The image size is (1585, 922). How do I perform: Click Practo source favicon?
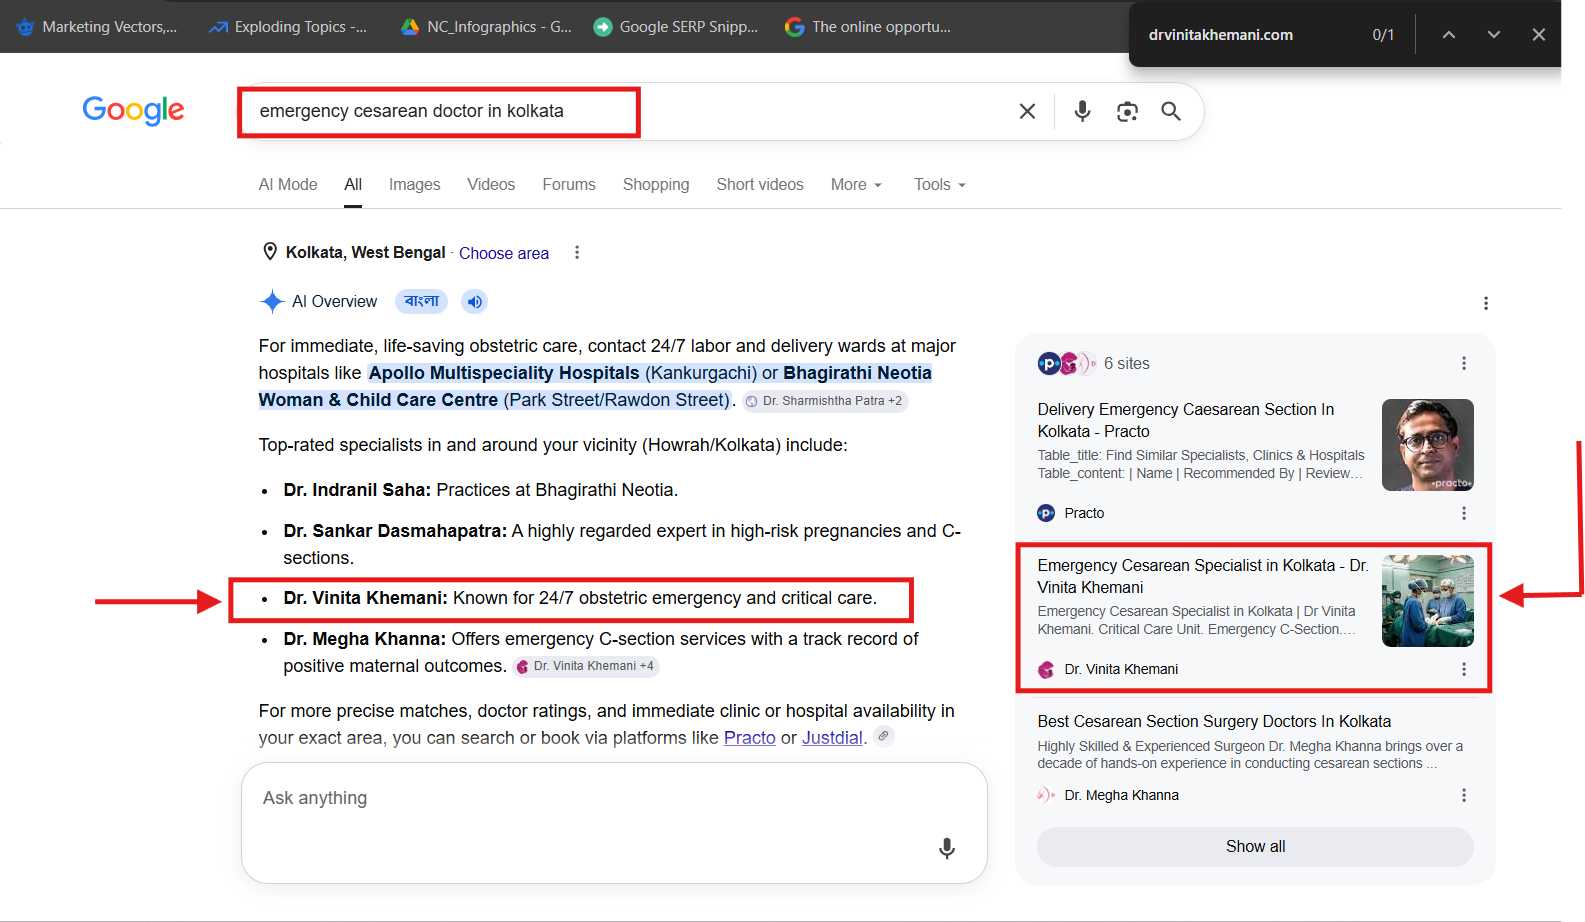[1046, 513]
